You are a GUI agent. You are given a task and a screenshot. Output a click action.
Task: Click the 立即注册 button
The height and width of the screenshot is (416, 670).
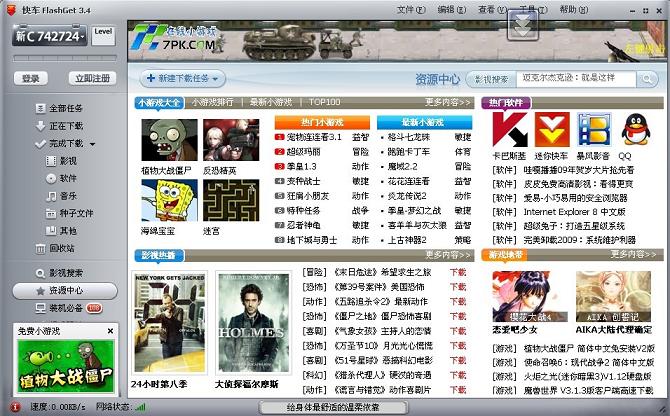(x=92, y=79)
